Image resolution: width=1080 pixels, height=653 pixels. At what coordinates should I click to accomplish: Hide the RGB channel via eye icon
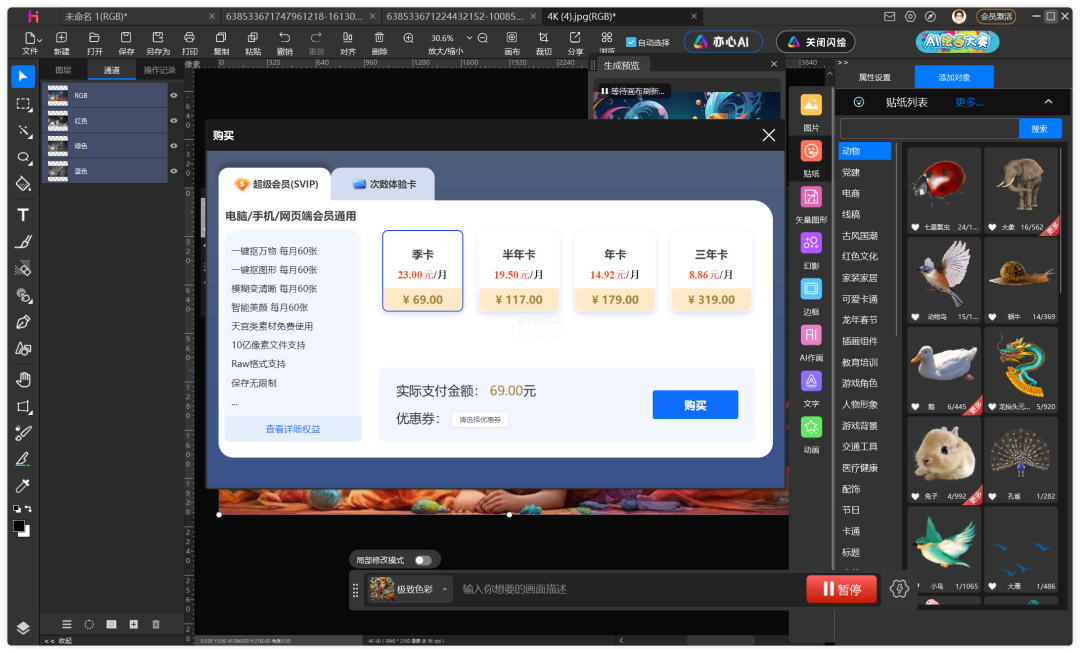[x=174, y=96]
